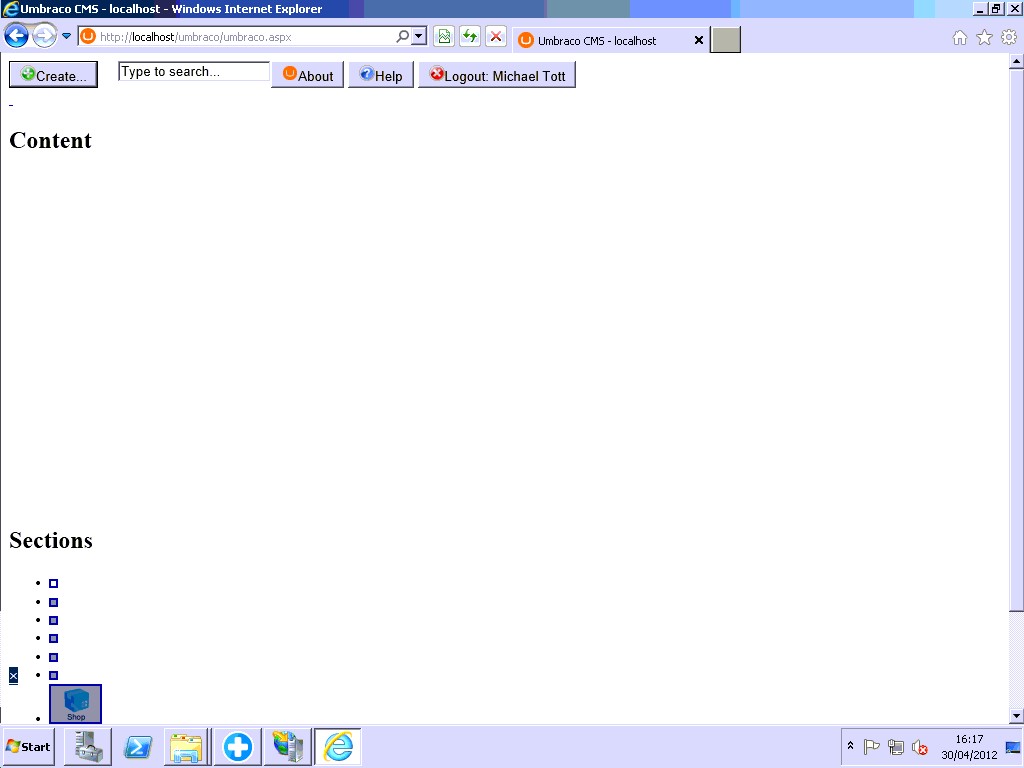Open the IE Tools gear icon

1008,38
